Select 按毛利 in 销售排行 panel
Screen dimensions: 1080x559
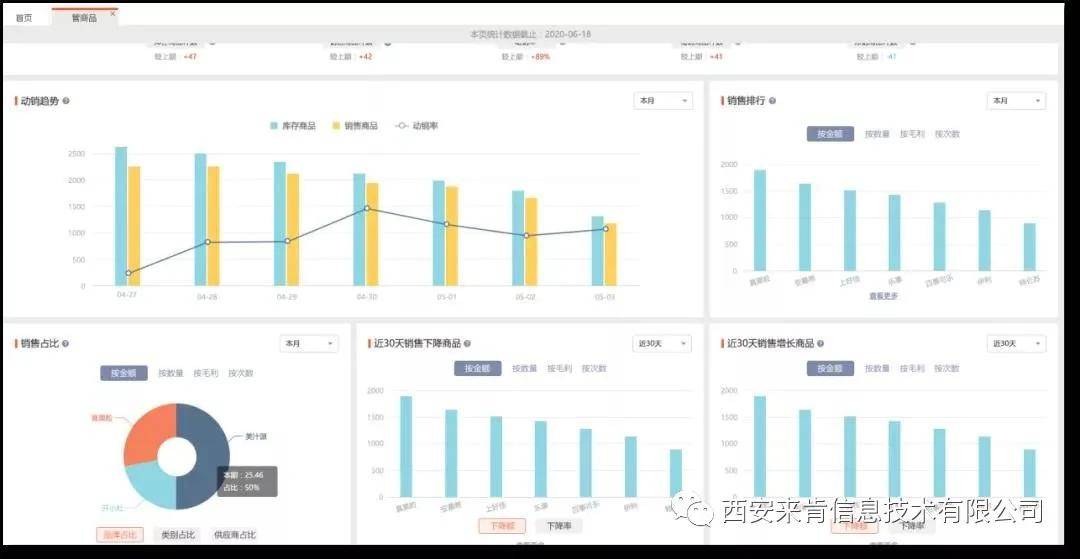(912, 134)
